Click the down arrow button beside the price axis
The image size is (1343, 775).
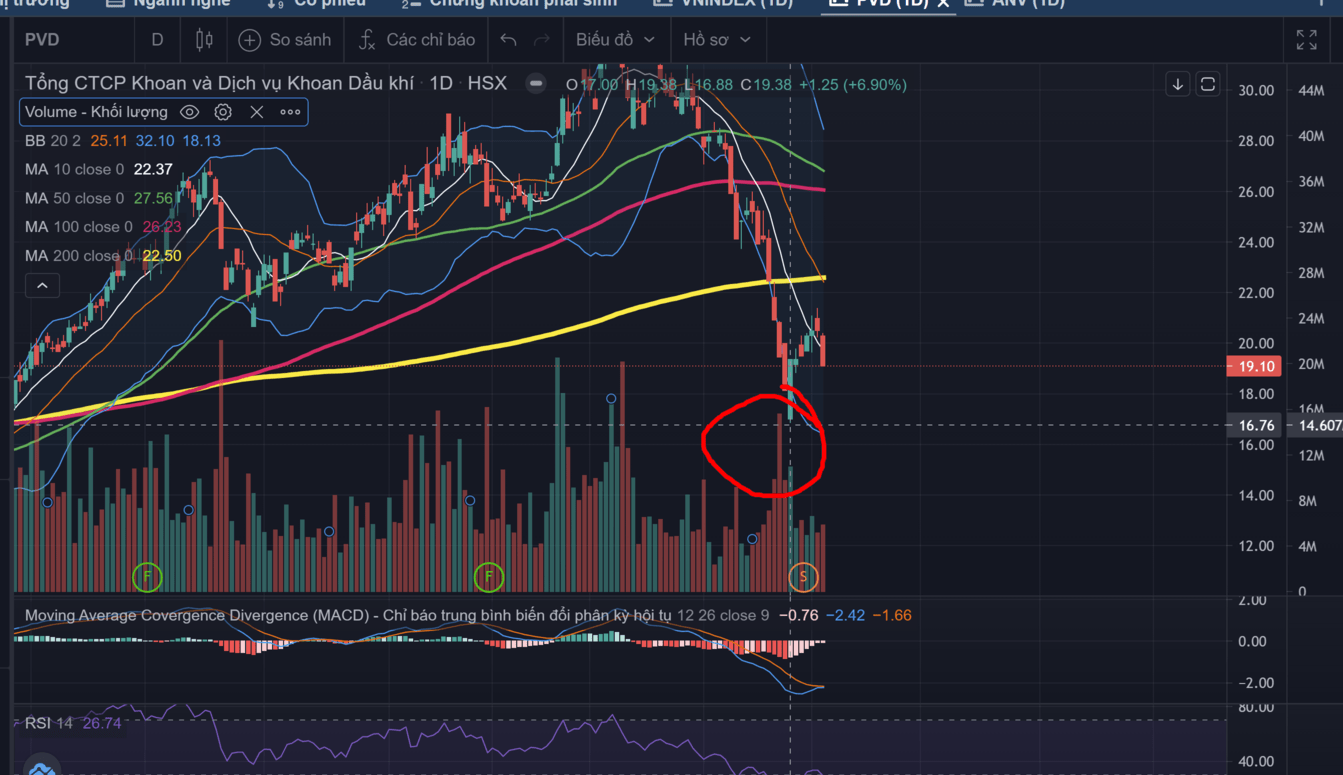click(1178, 84)
